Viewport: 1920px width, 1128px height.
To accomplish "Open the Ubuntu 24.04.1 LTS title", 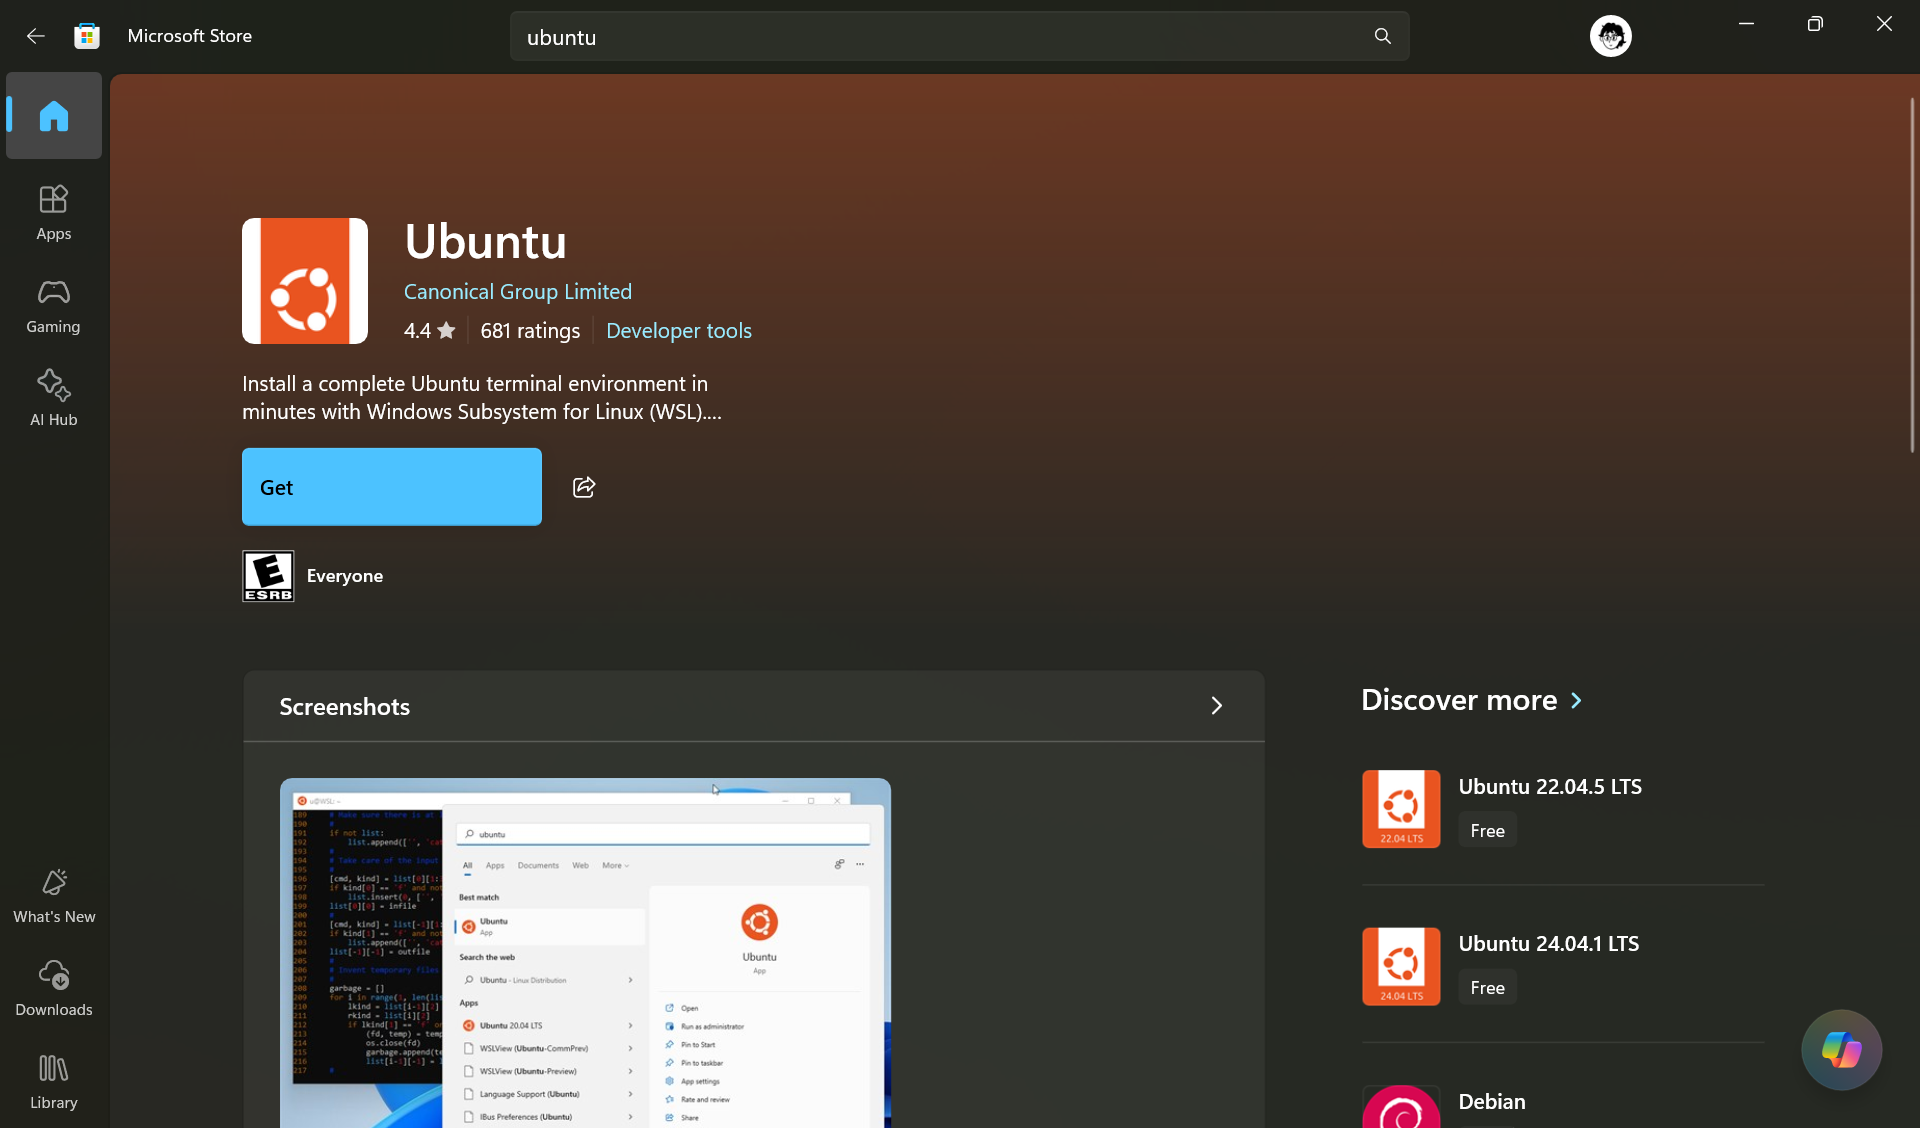I will (x=1548, y=944).
